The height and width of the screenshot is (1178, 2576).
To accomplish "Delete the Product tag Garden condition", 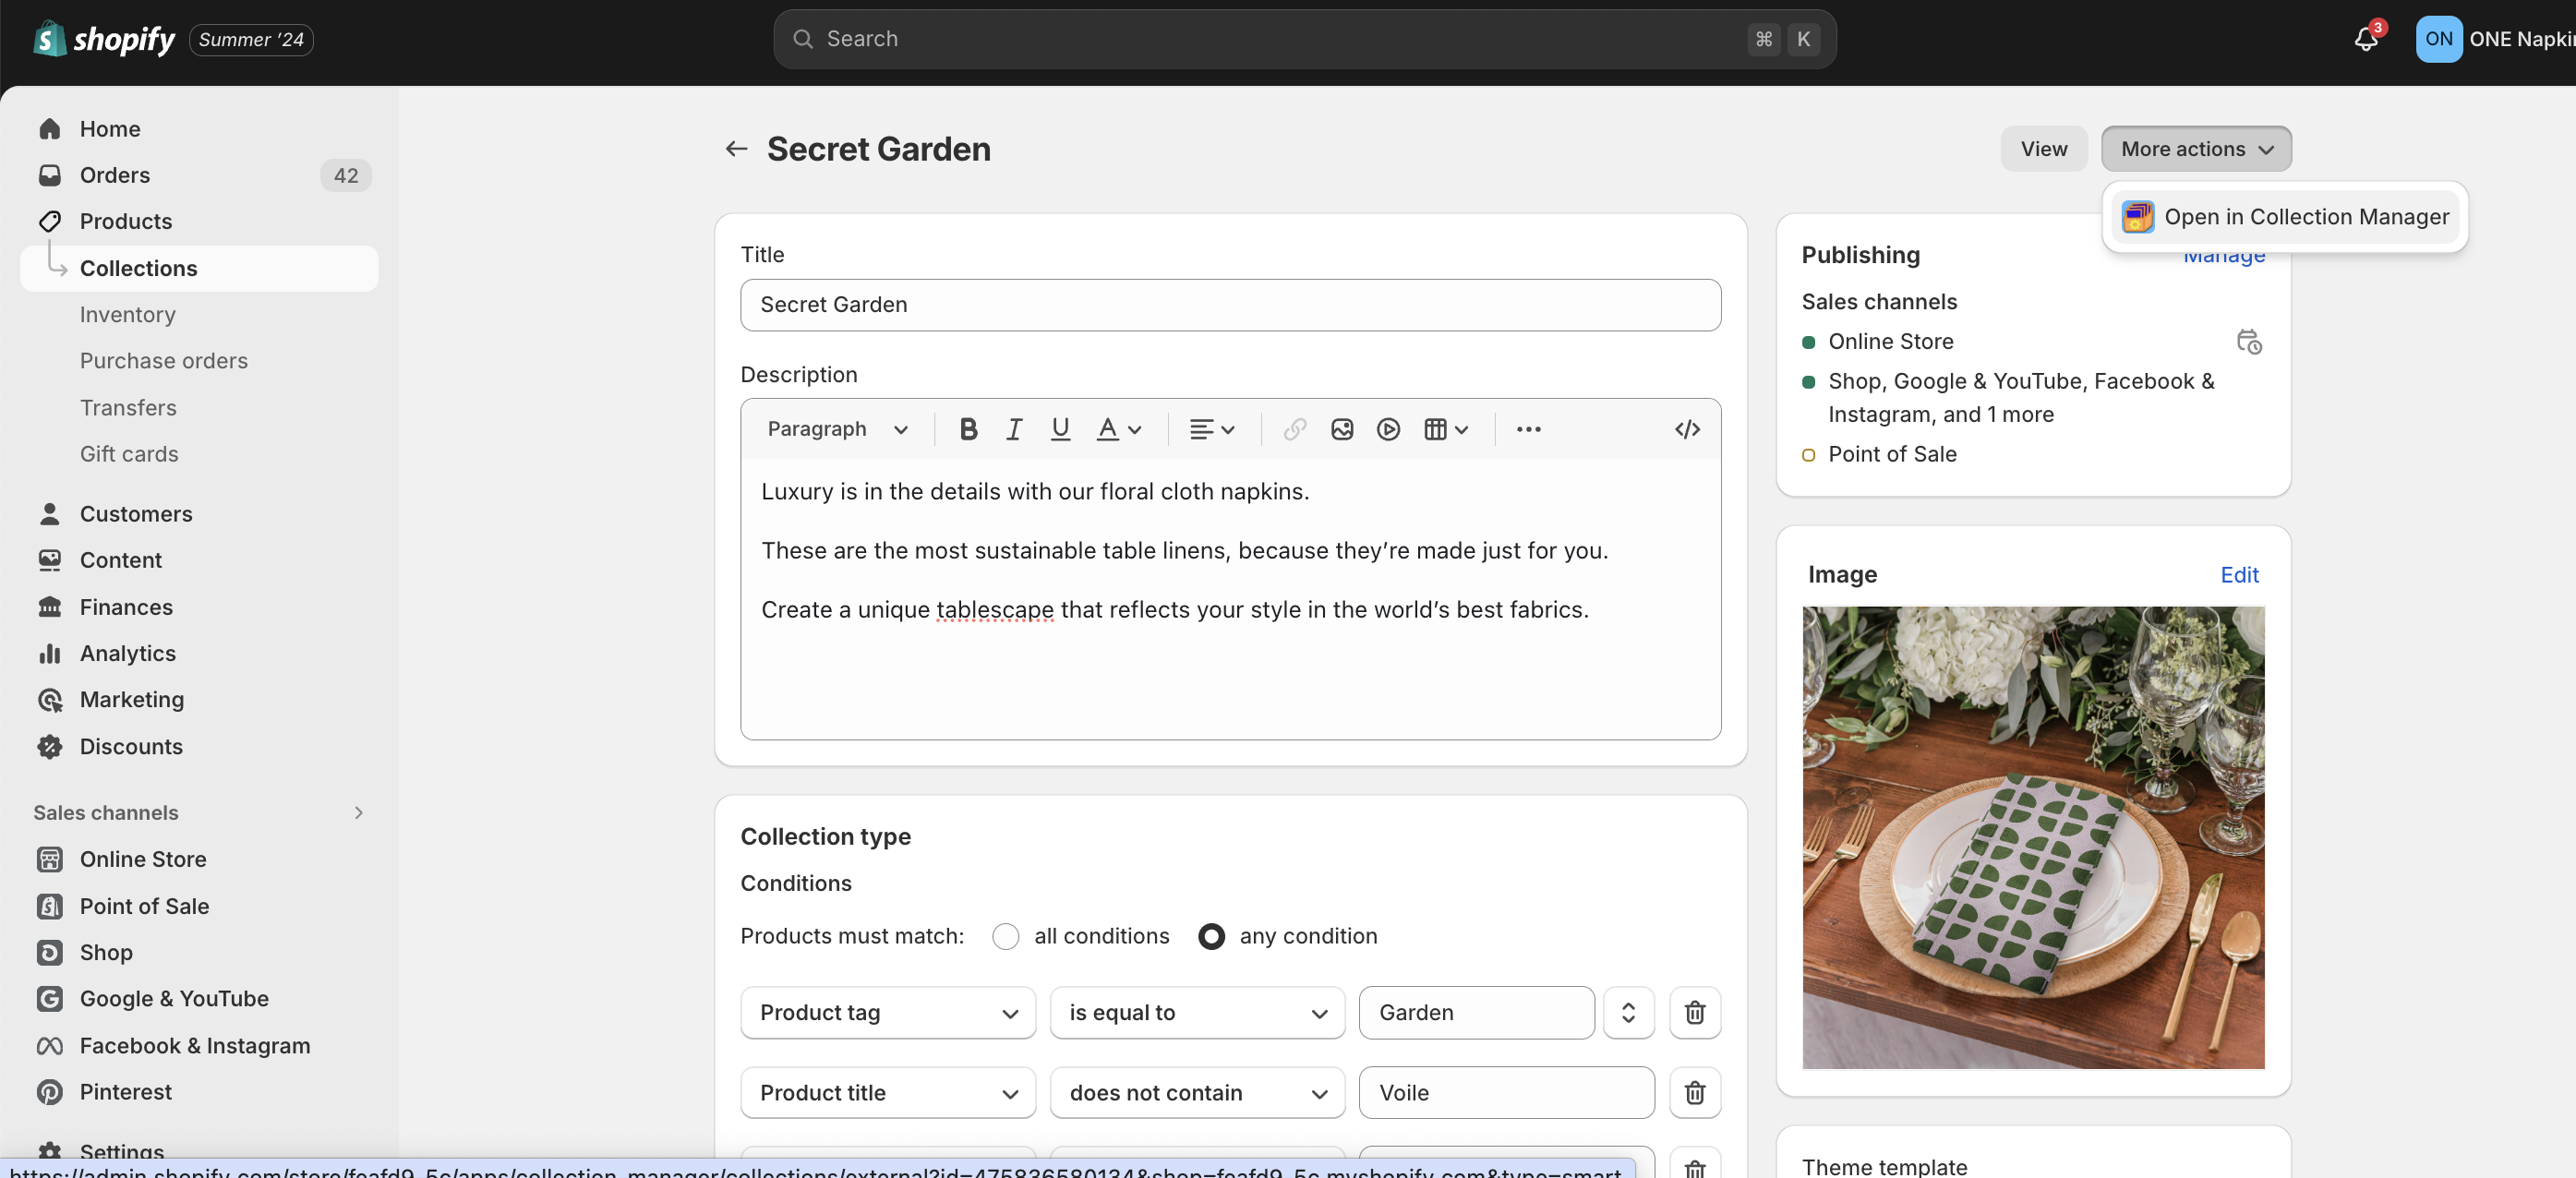I will (x=1694, y=1012).
